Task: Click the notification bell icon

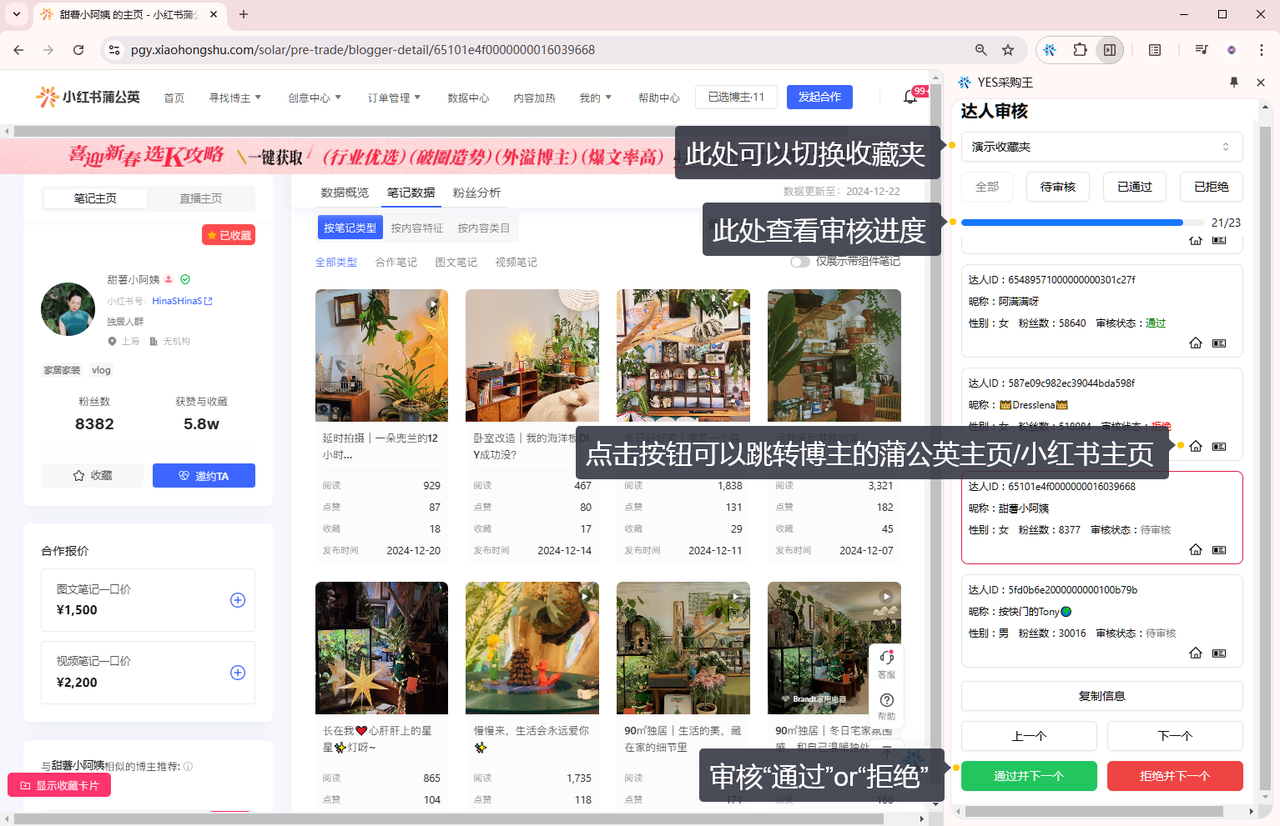Action: coord(910,97)
